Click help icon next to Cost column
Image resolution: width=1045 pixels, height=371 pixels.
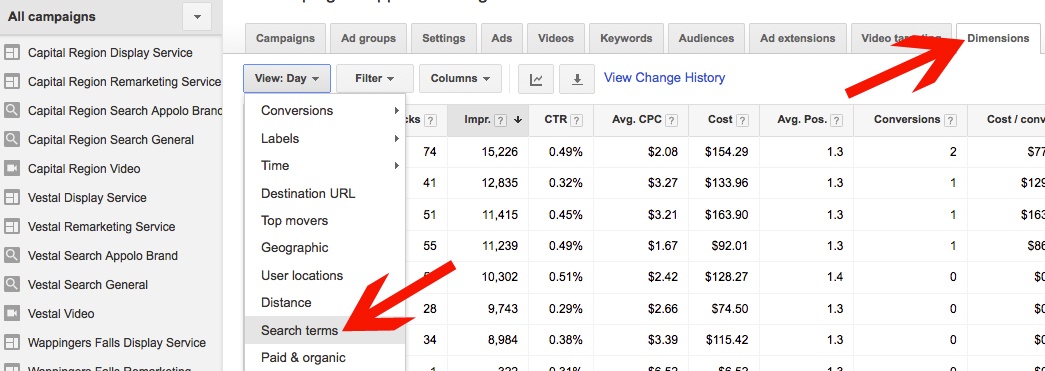[742, 121]
